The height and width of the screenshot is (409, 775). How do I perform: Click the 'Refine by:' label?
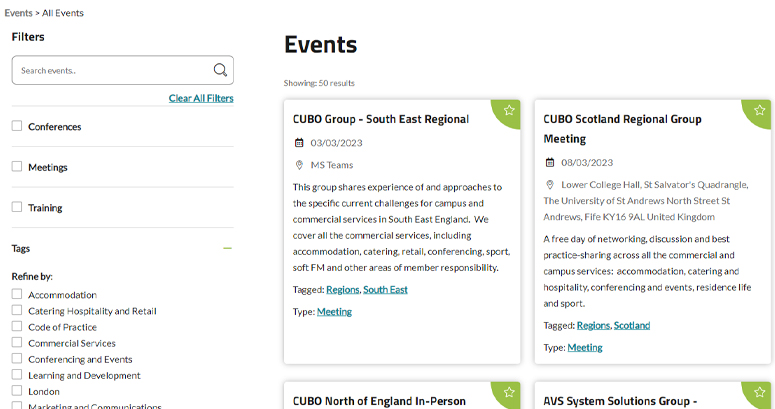tap(32, 276)
